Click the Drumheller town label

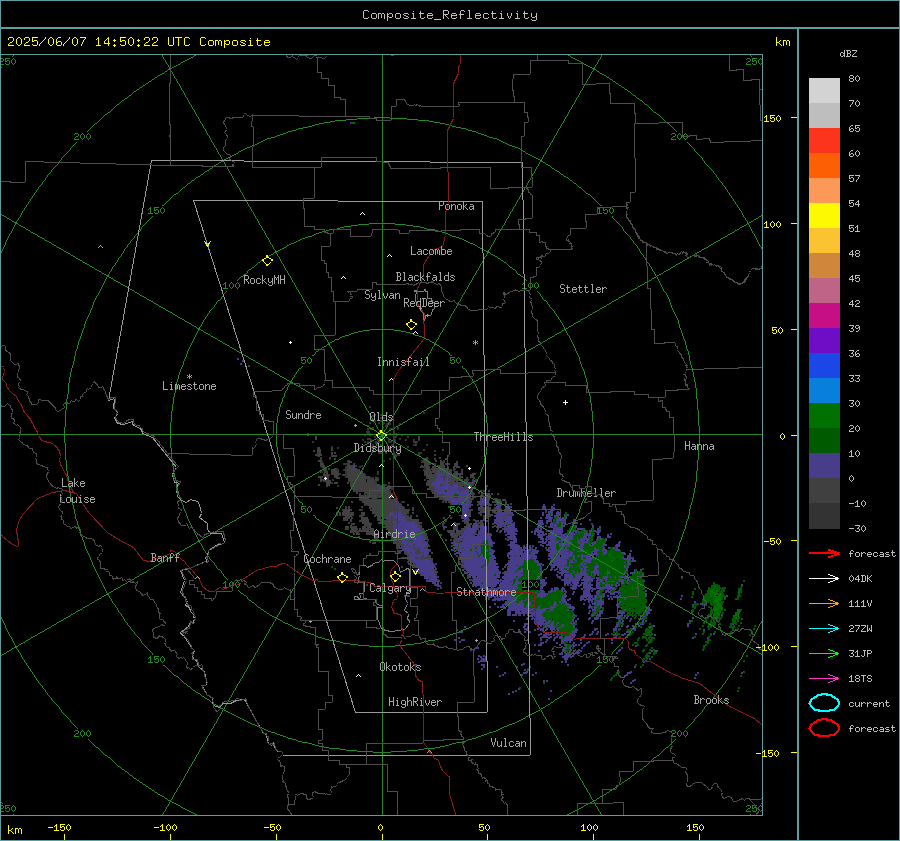tap(586, 493)
